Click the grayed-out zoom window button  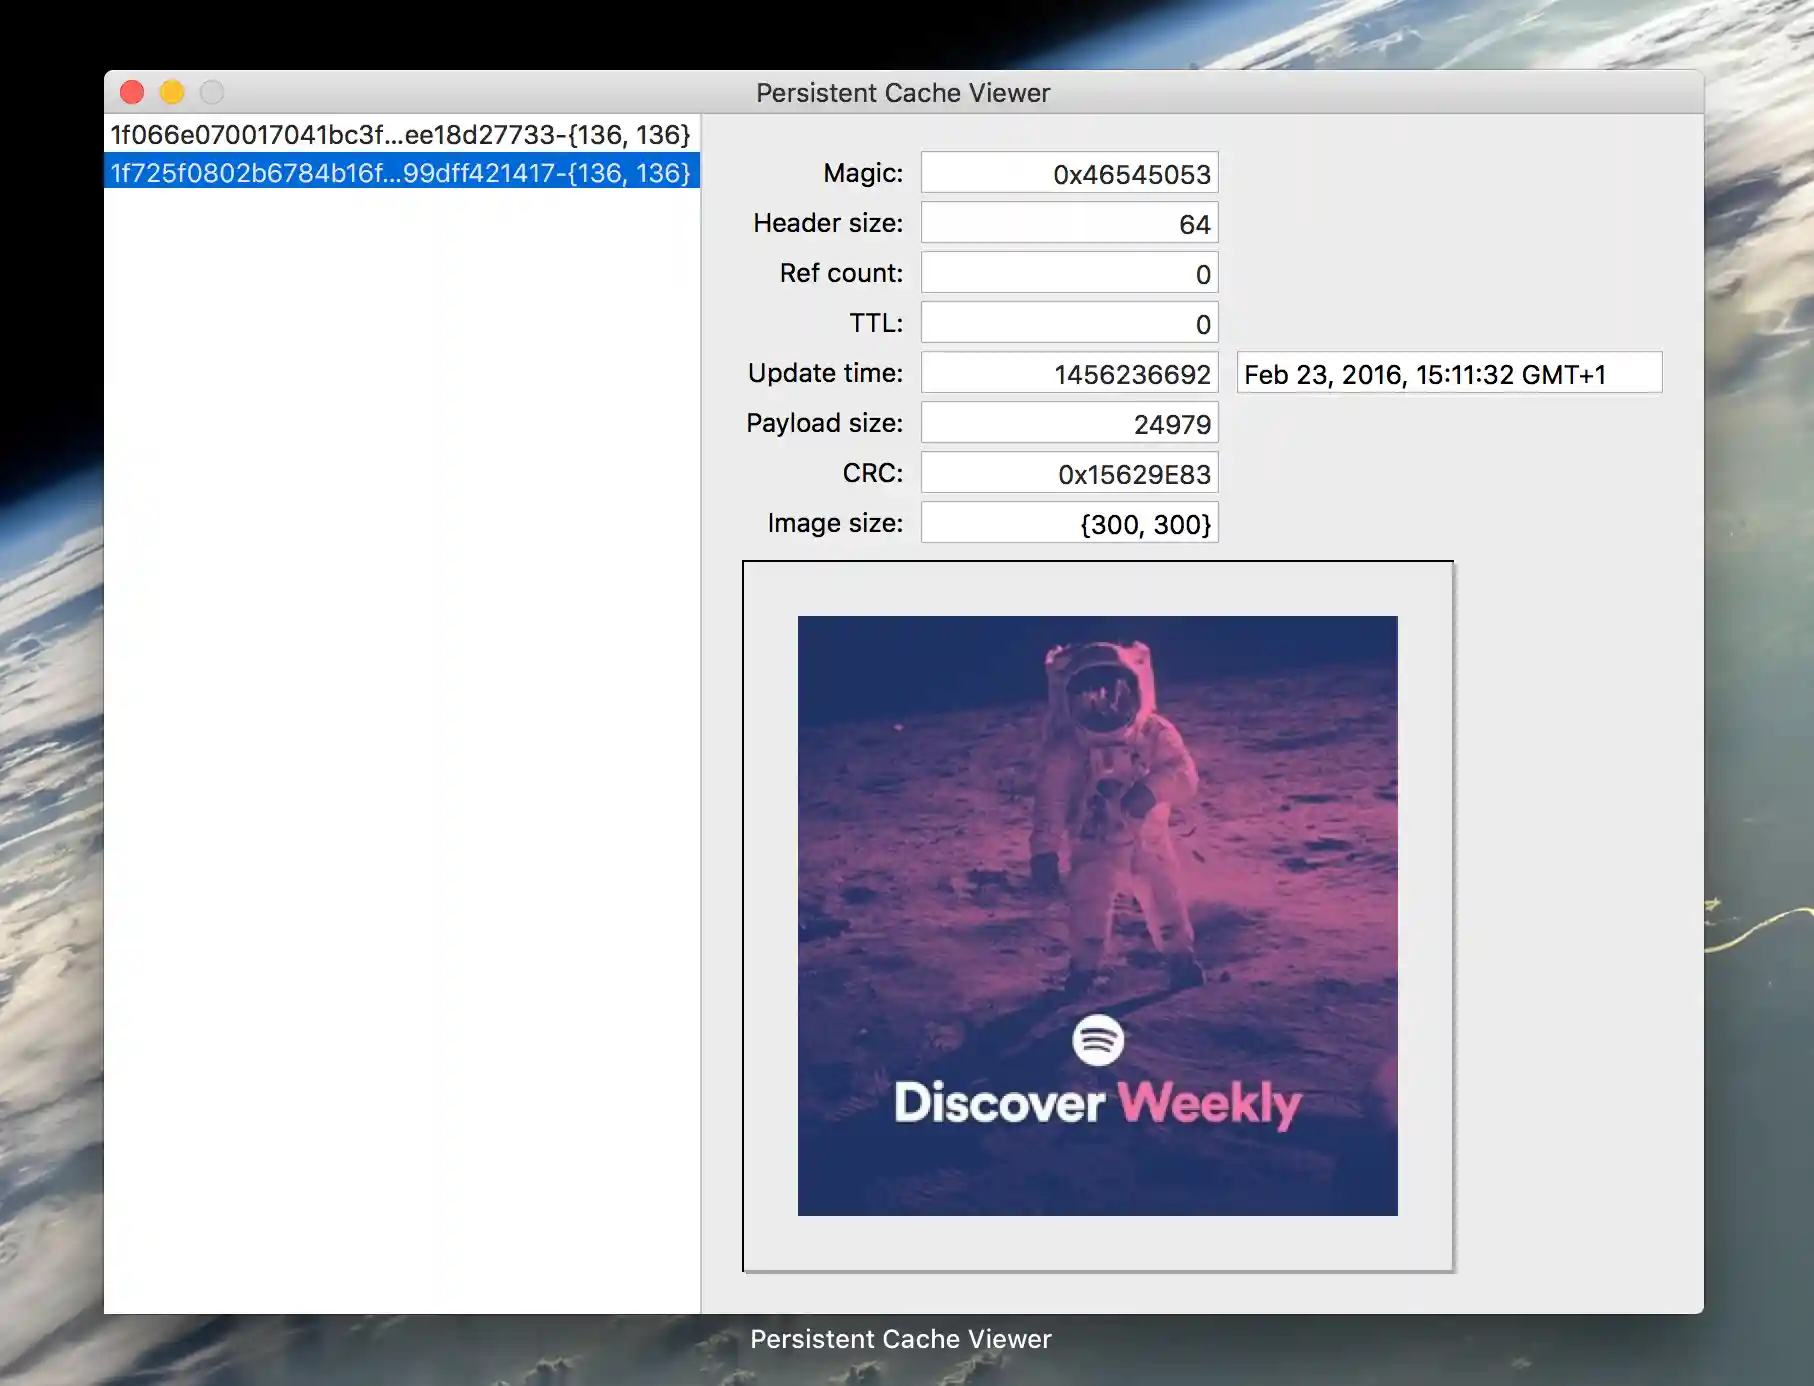[x=212, y=93]
